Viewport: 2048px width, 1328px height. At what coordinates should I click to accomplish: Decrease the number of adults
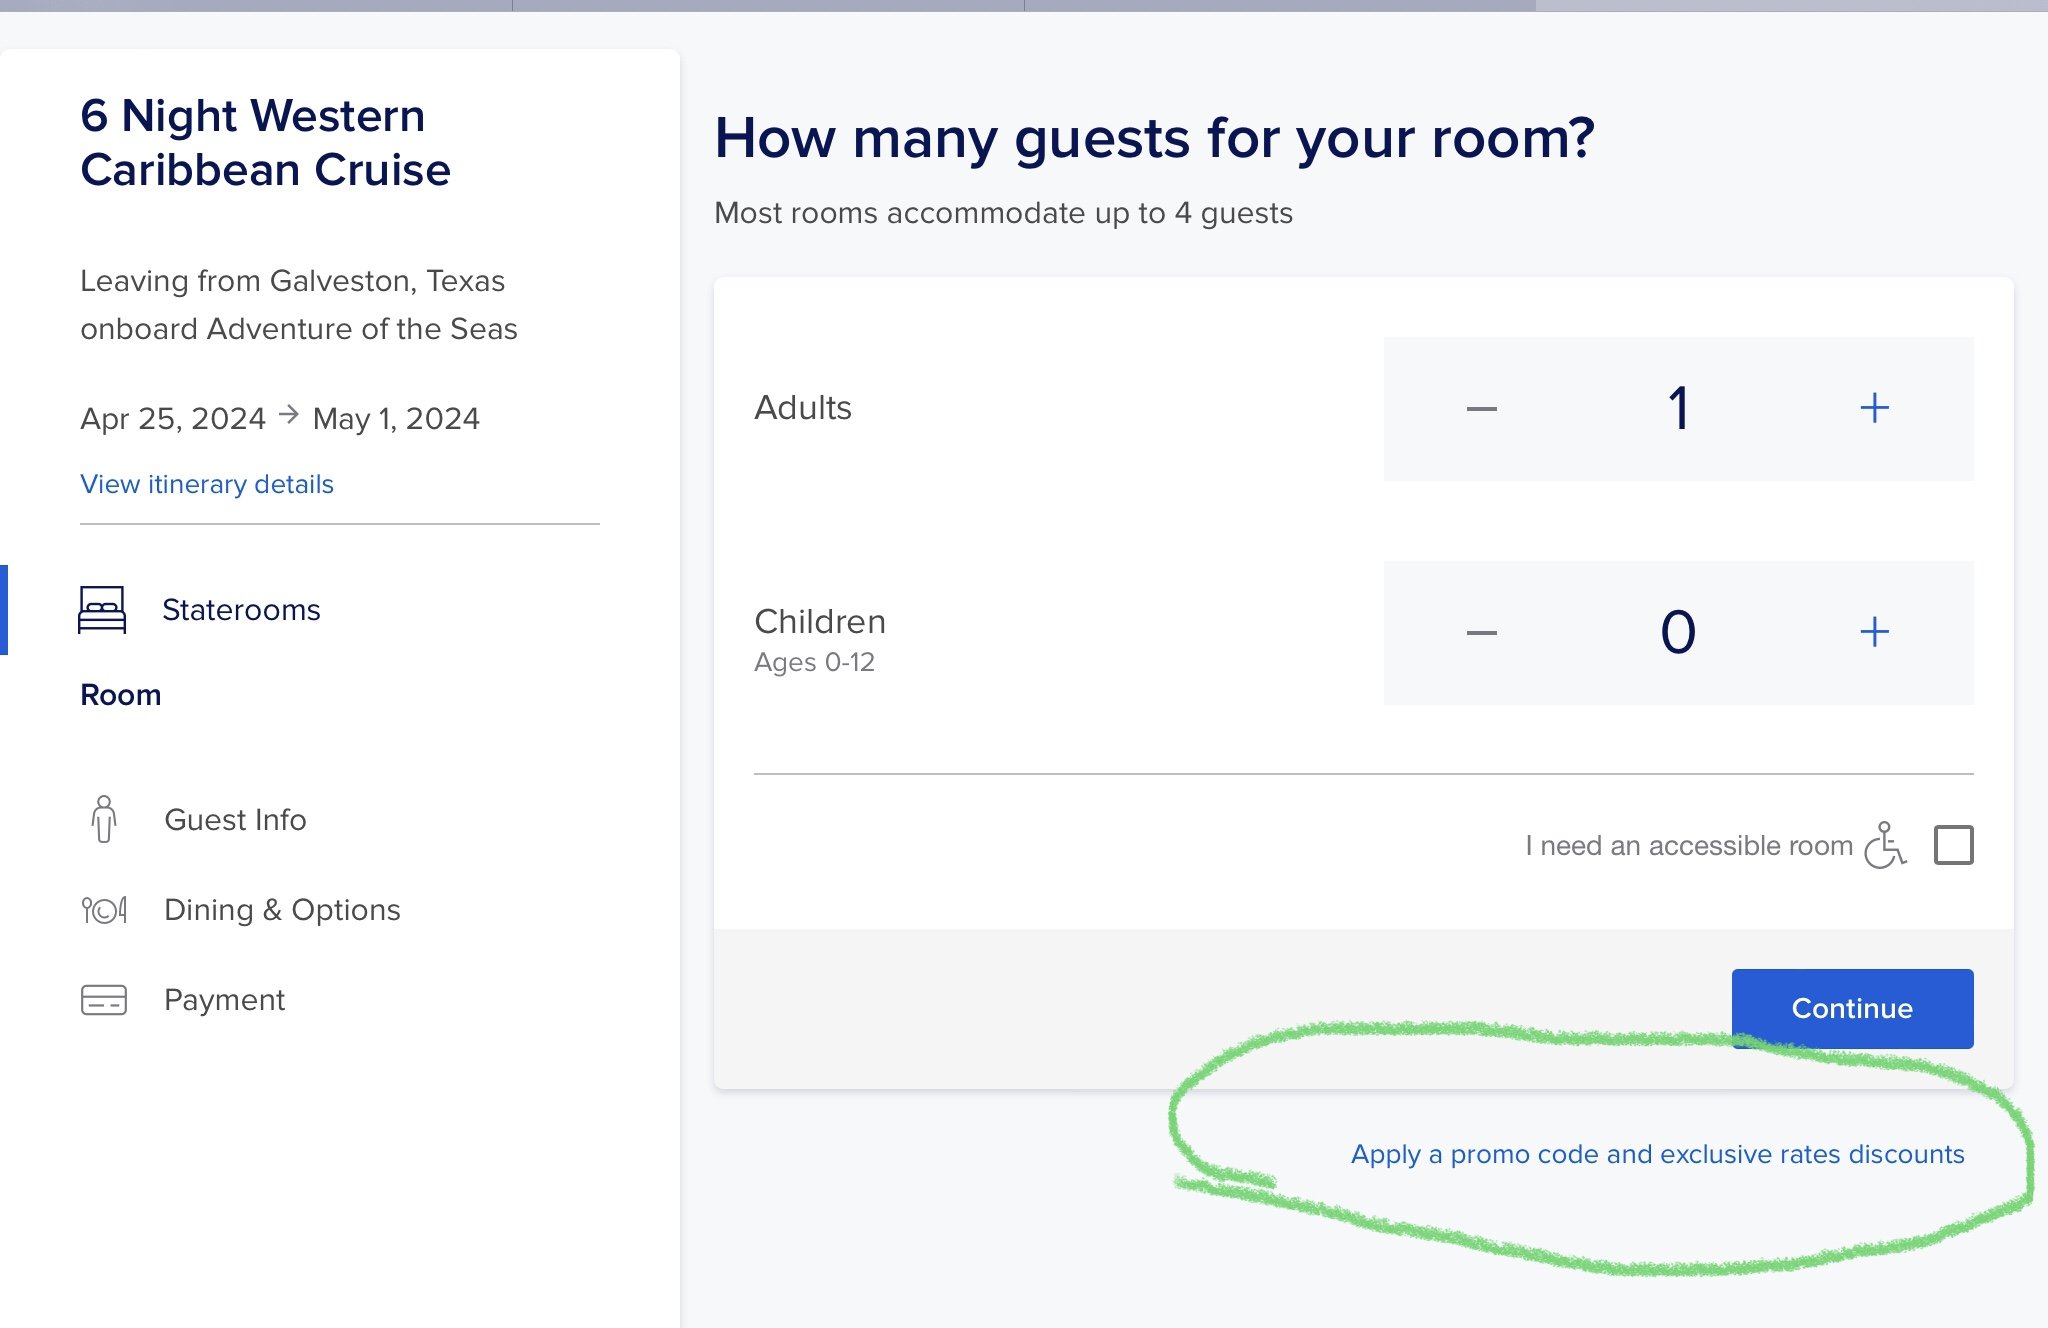1481,409
